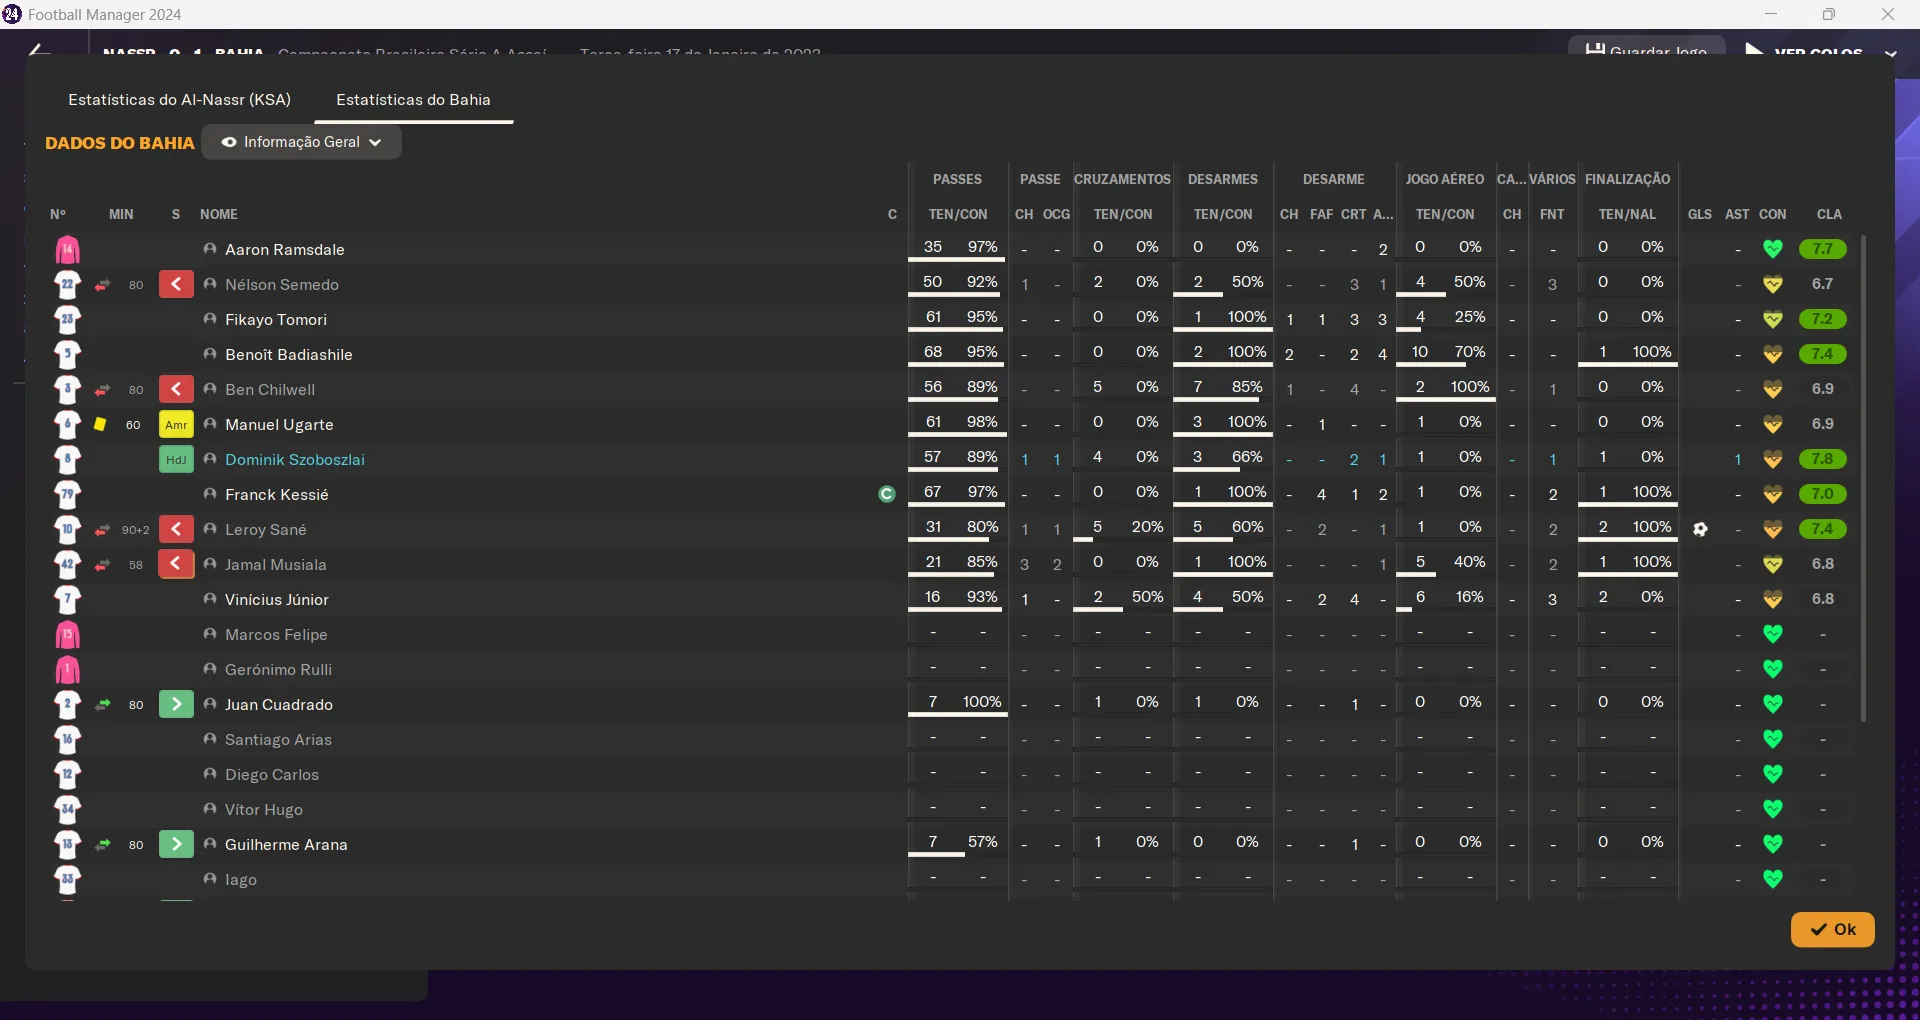
Task: Click the FINALIZAÇÃO column group header
Action: (1627, 179)
